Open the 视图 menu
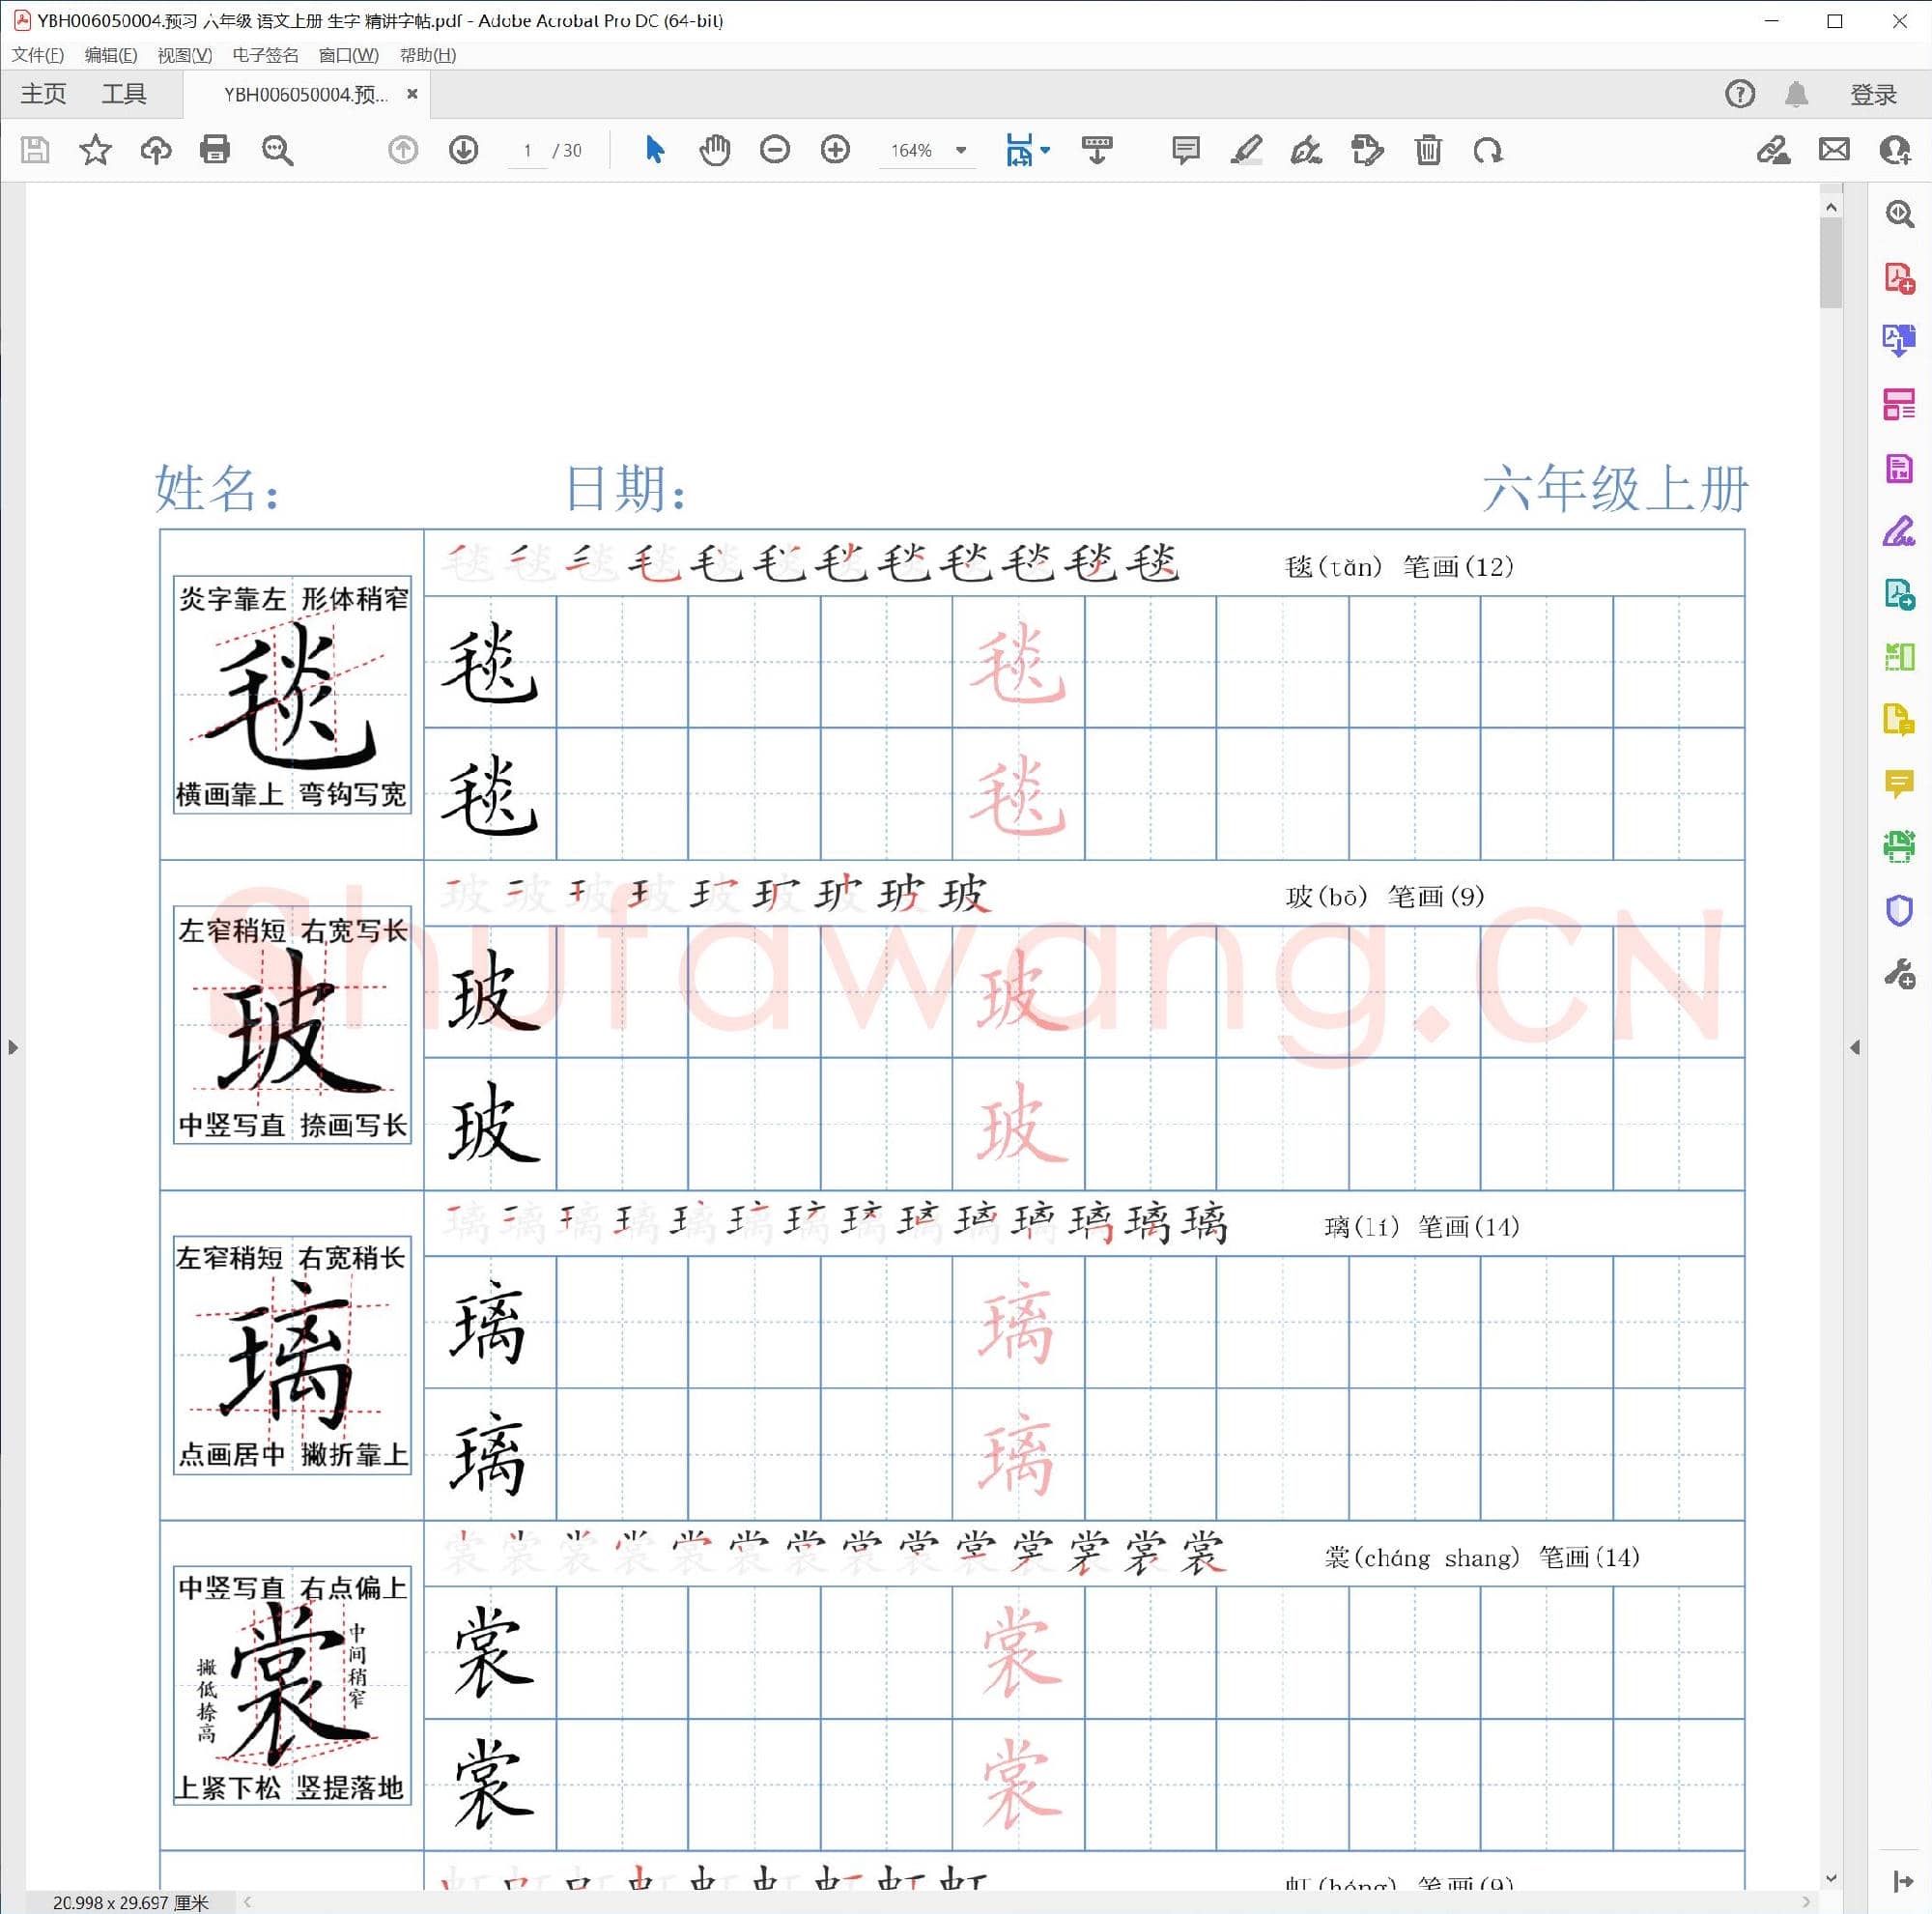The width and height of the screenshot is (1932, 1914). coord(186,55)
